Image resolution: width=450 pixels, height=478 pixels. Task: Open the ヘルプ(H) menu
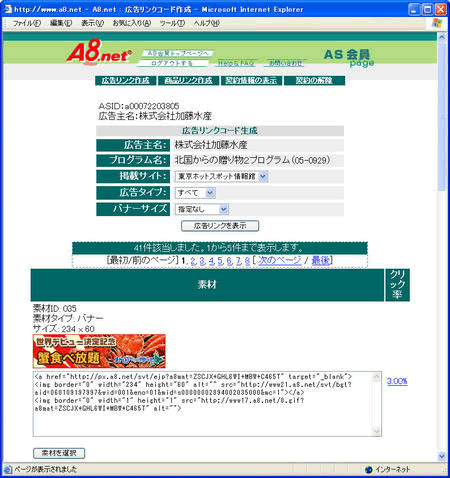click(207, 23)
